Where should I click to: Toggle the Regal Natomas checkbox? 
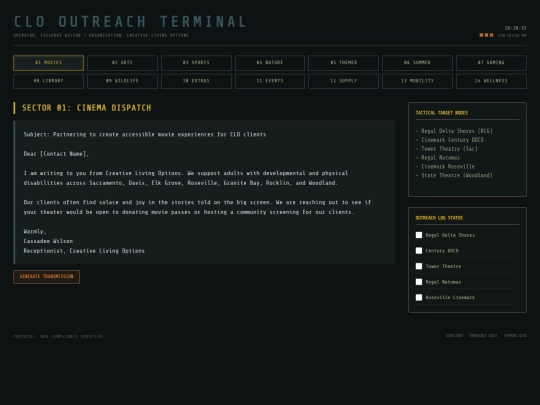point(419,282)
